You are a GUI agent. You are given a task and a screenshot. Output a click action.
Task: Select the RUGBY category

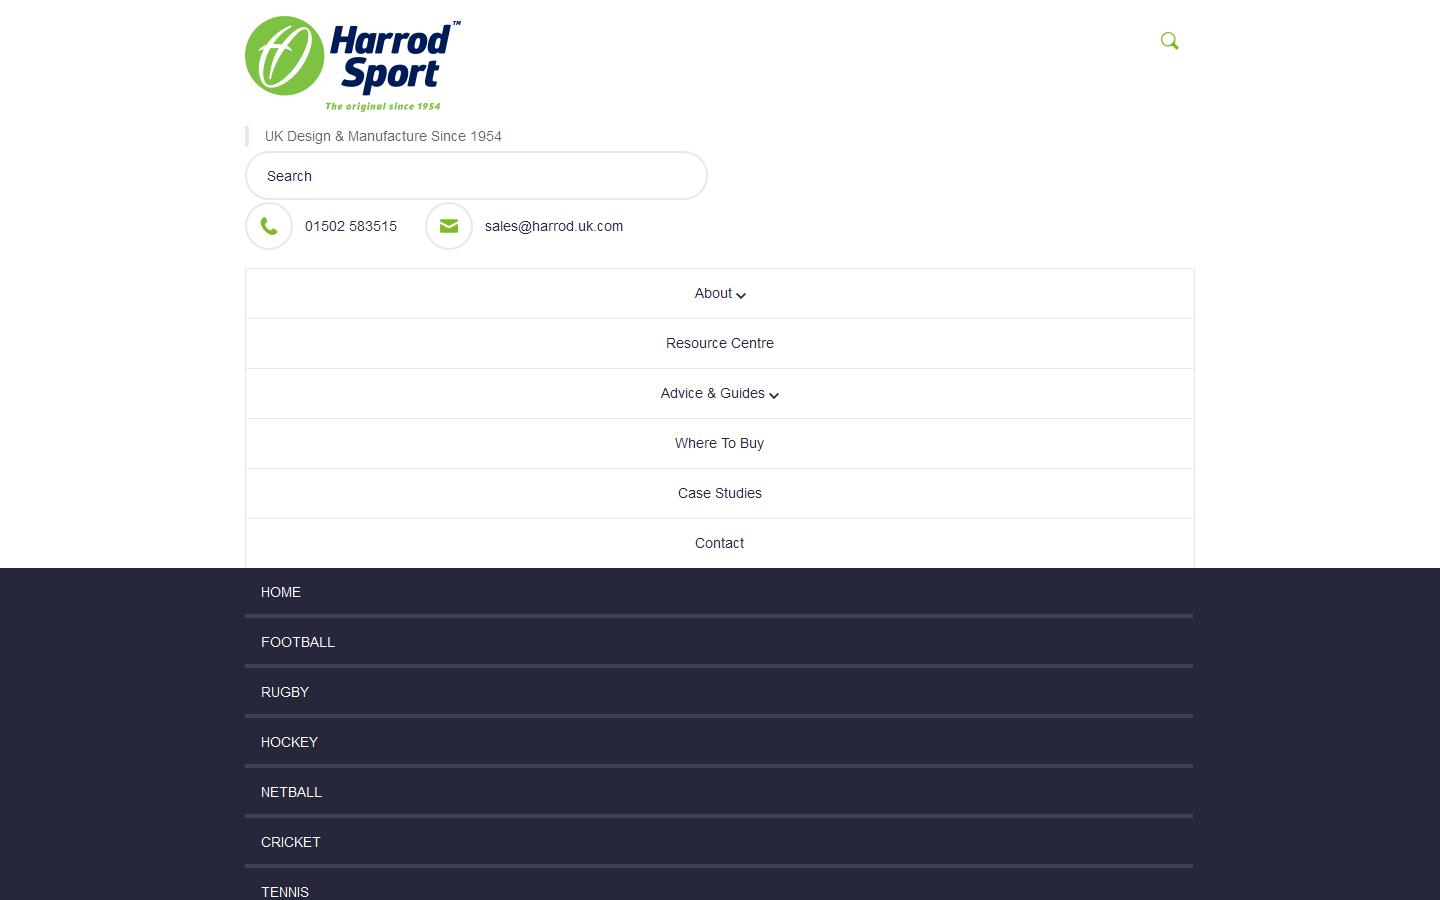pyautogui.click(x=285, y=692)
